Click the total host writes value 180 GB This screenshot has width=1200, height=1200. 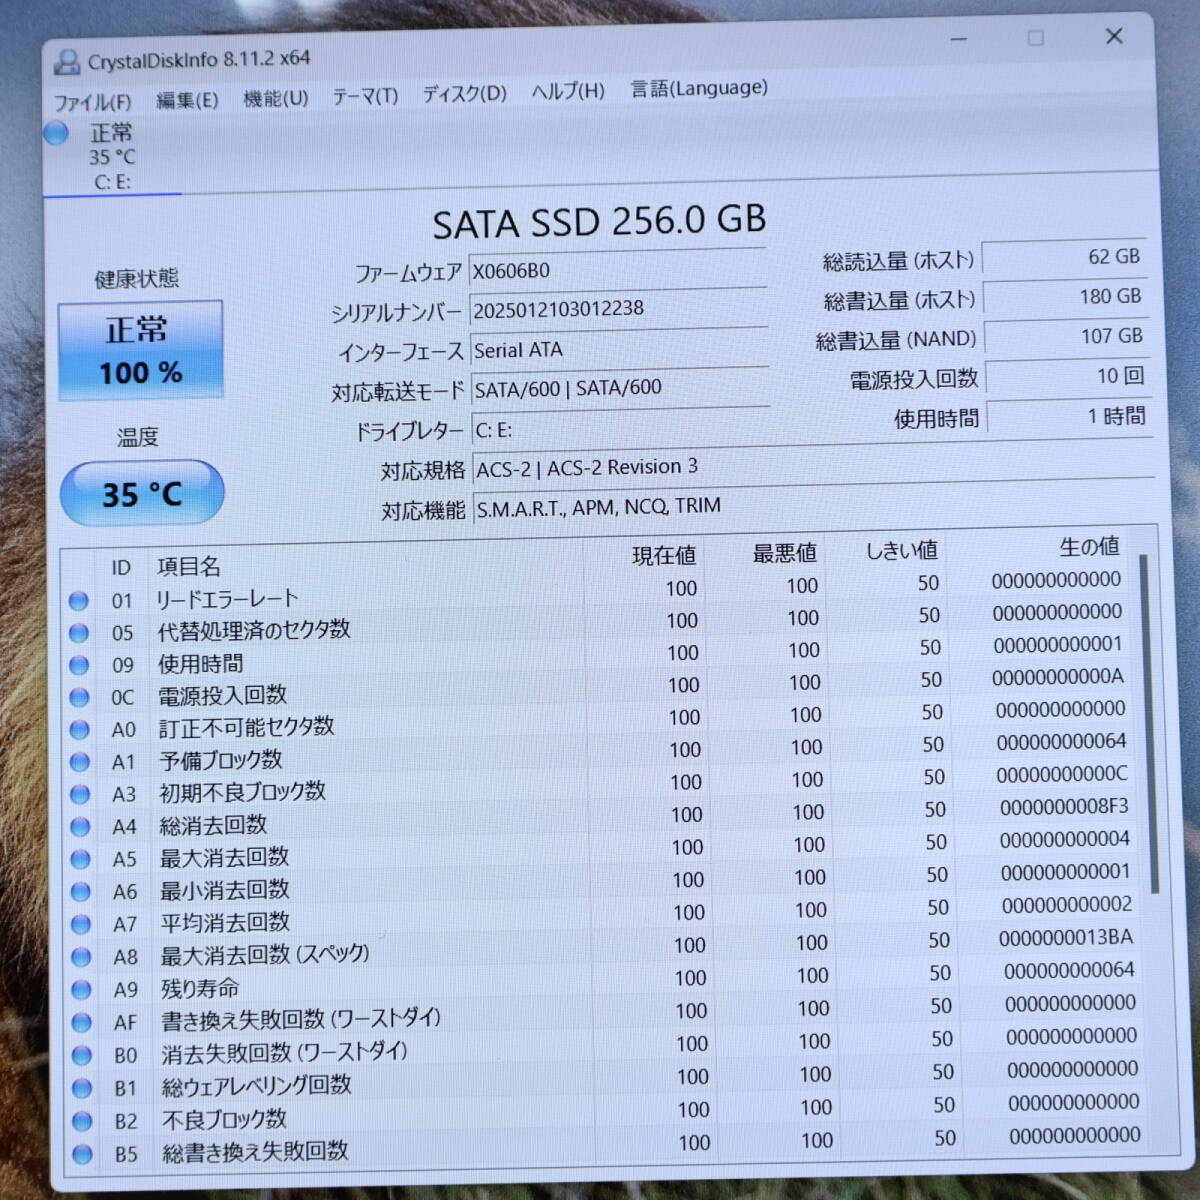(1065, 297)
